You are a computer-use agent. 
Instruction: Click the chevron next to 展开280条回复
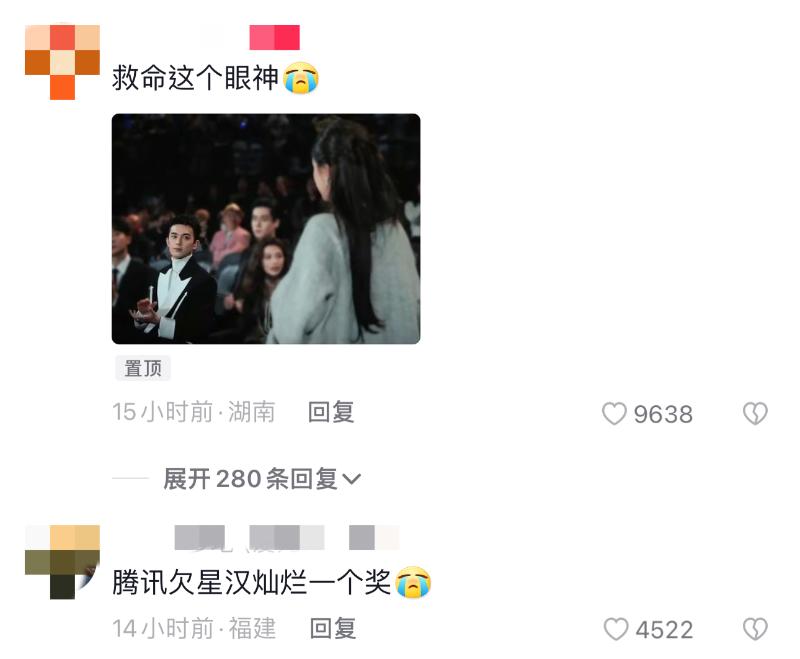(x=352, y=479)
